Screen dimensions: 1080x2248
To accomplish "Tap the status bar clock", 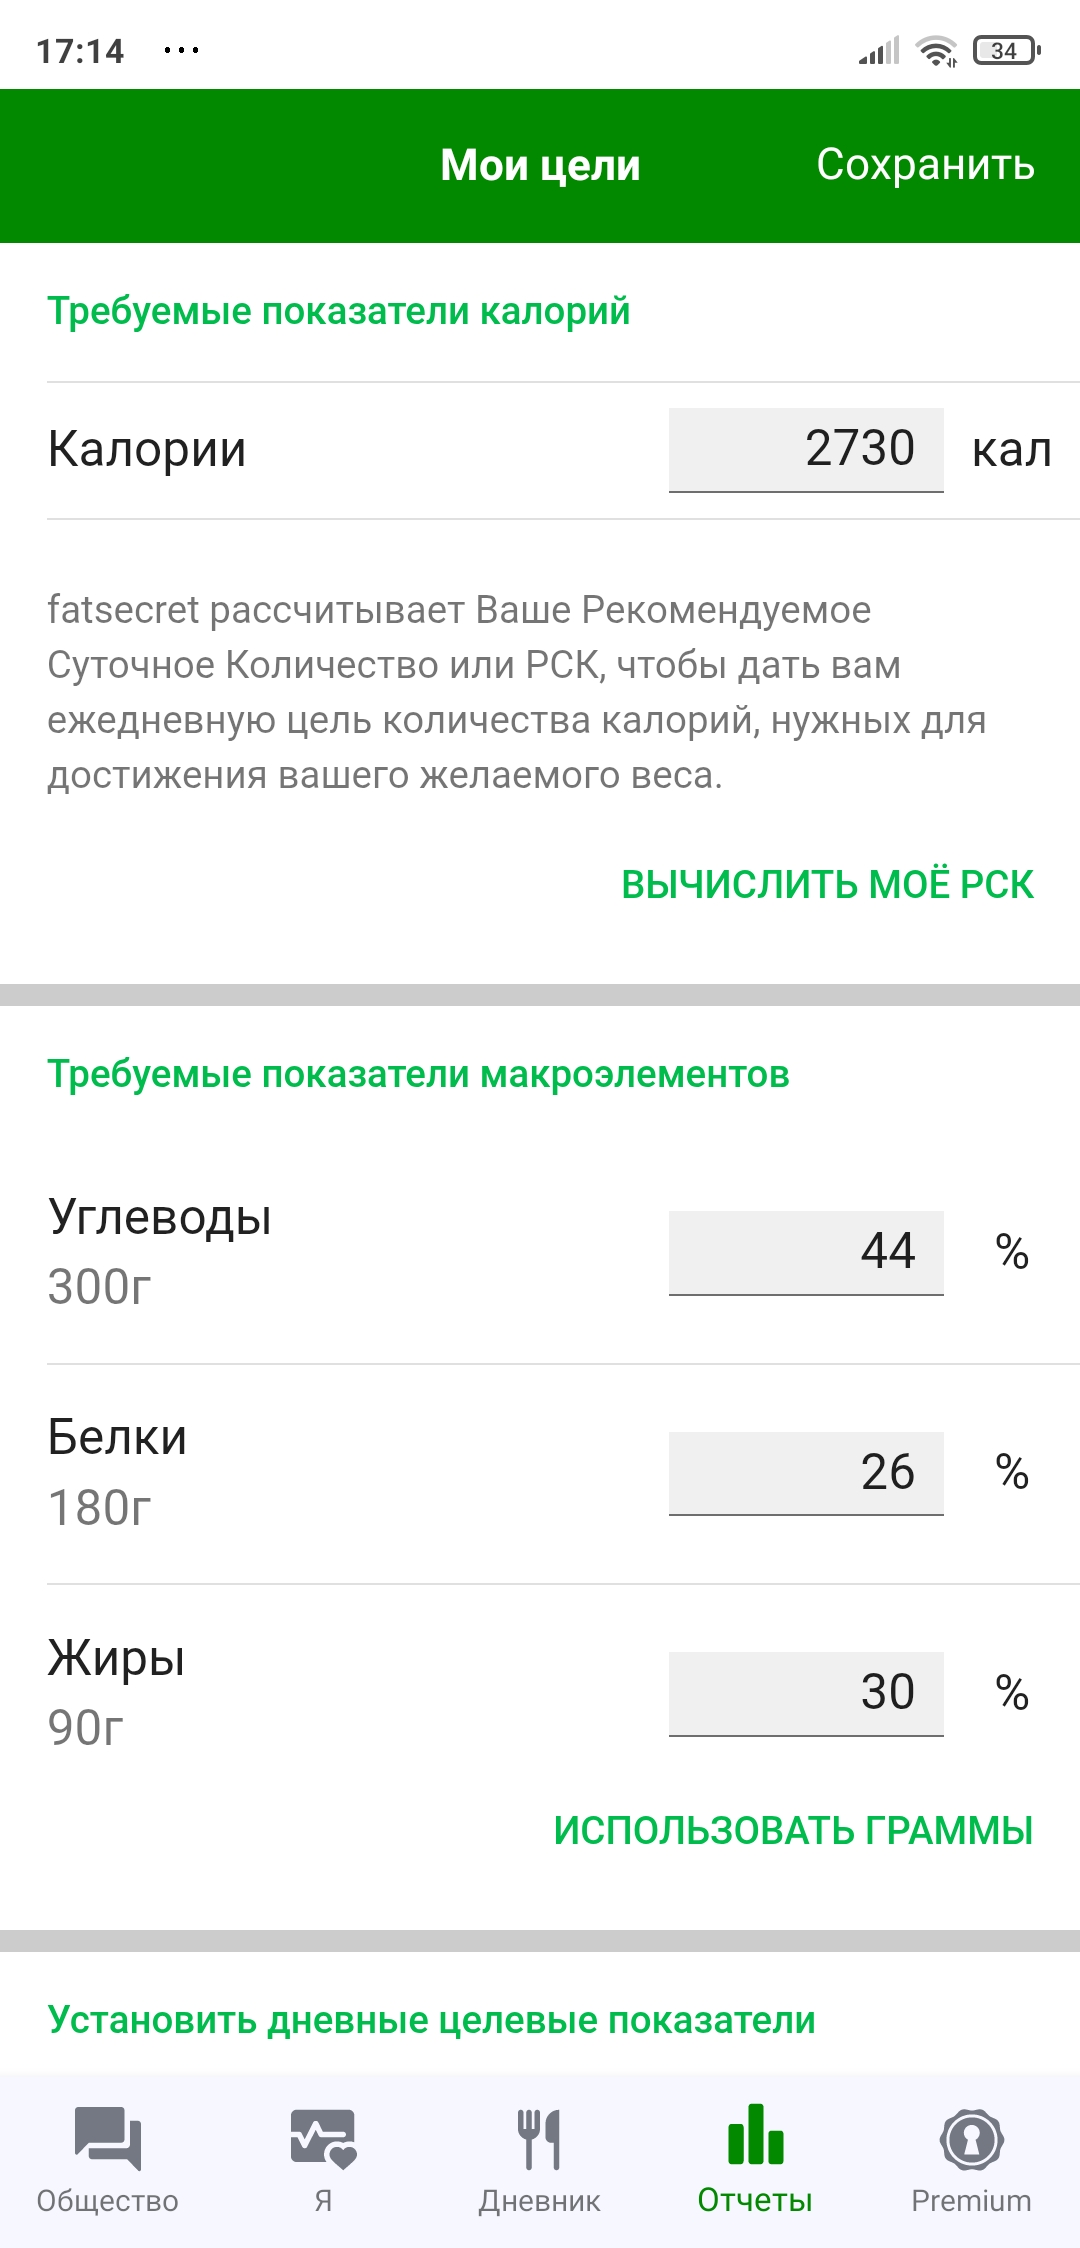I will [80, 51].
